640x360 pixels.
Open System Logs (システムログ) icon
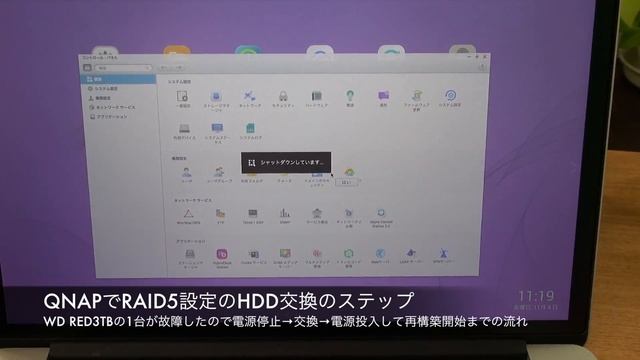(250, 129)
